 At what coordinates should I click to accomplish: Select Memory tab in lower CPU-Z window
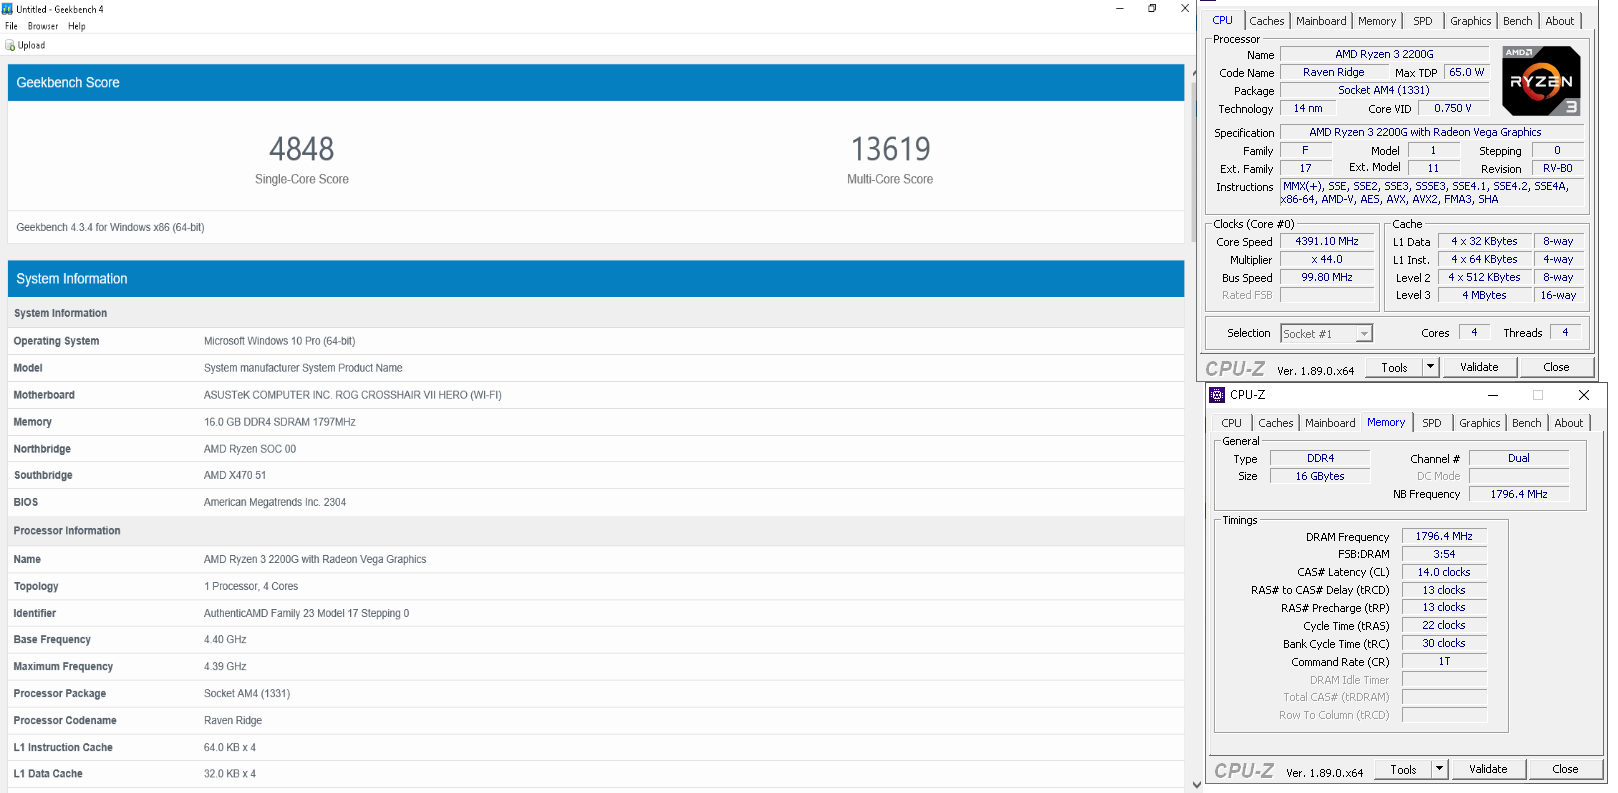1386,422
